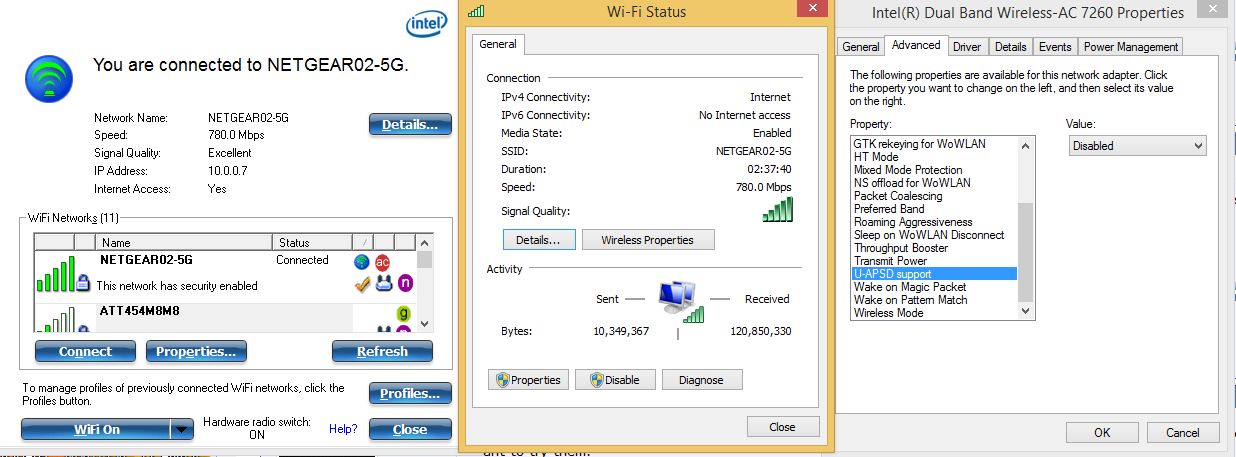Click the green 'g' band icon for ATT454M8M8
Image resolution: width=1236 pixels, height=457 pixels.
[x=405, y=313]
